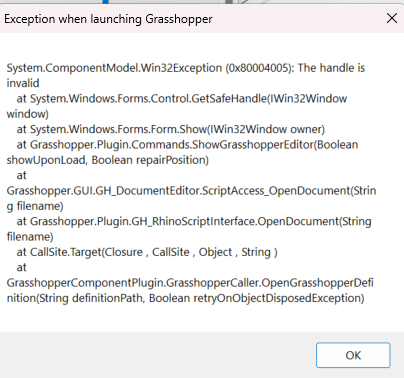The height and width of the screenshot is (378, 404).
Task: Click the GH_RhinoScriptInterface.OpenDocument stack line
Action: tap(194, 221)
